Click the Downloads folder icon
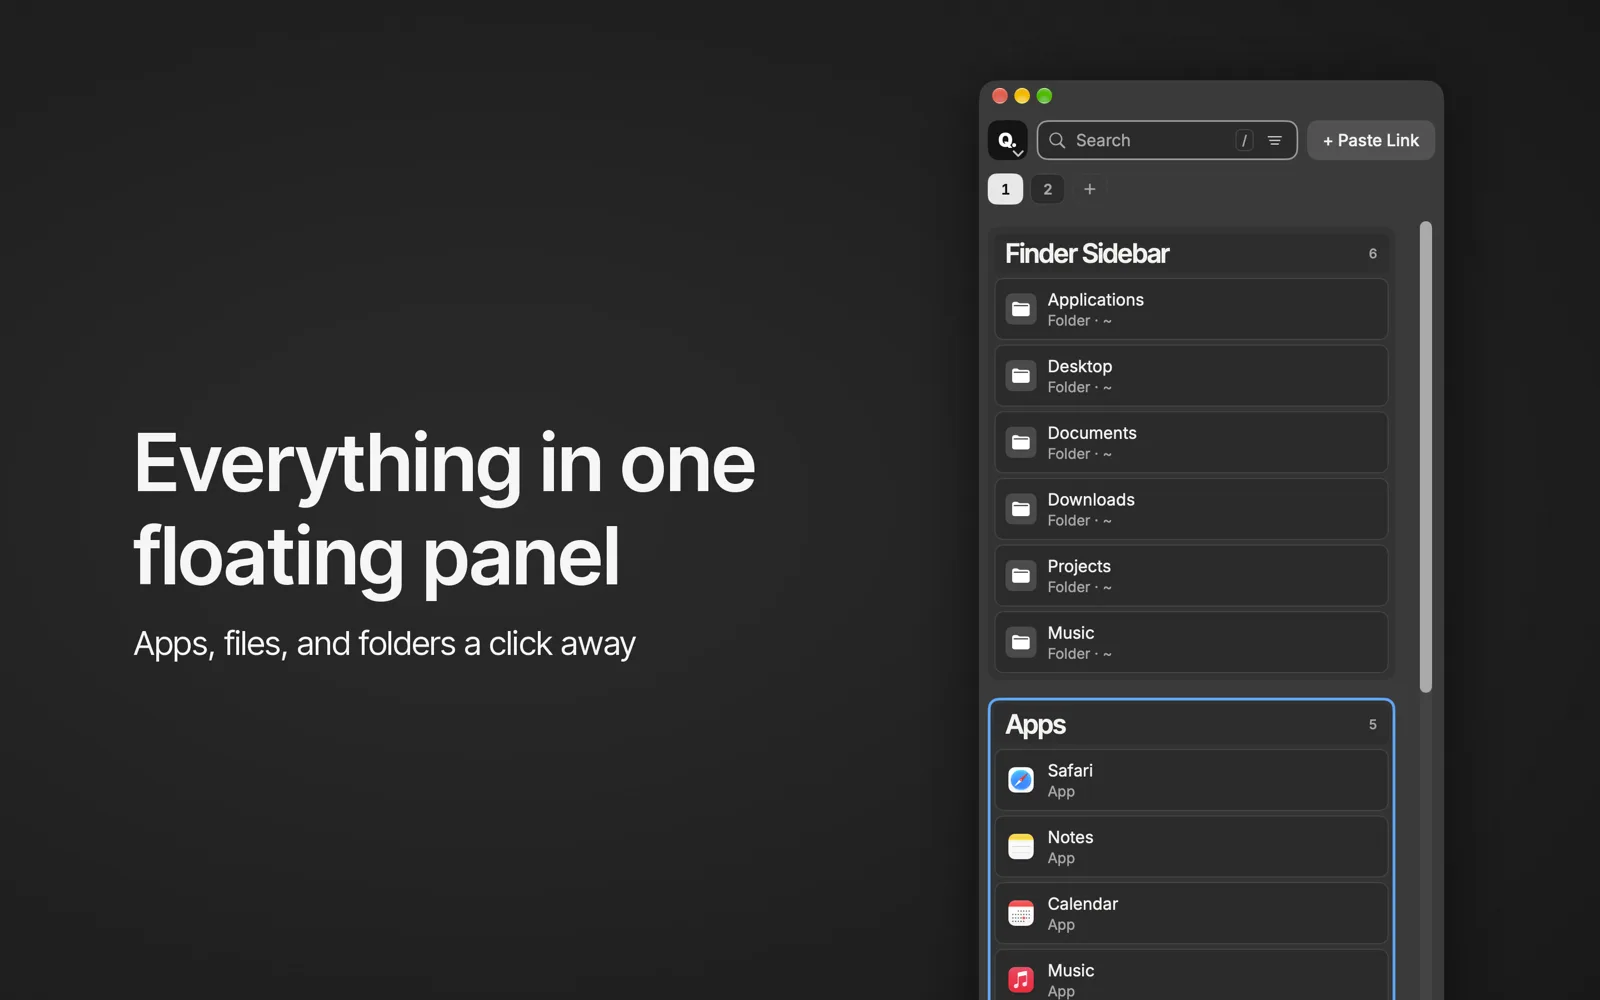The width and height of the screenshot is (1600, 1000). pyautogui.click(x=1021, y=509)
